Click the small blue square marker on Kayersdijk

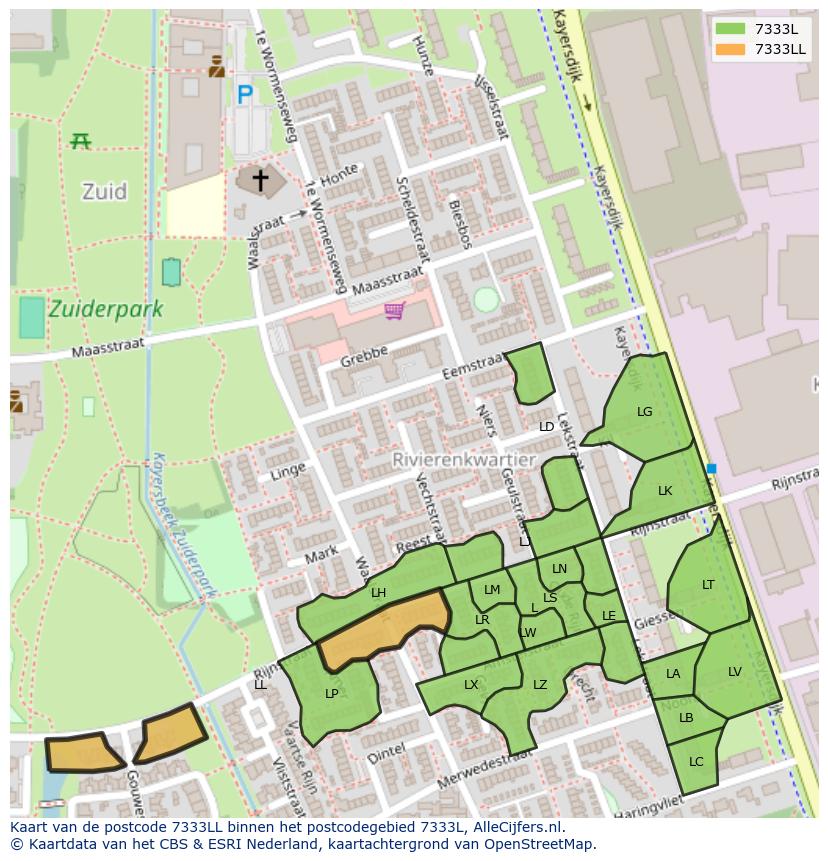711,468
